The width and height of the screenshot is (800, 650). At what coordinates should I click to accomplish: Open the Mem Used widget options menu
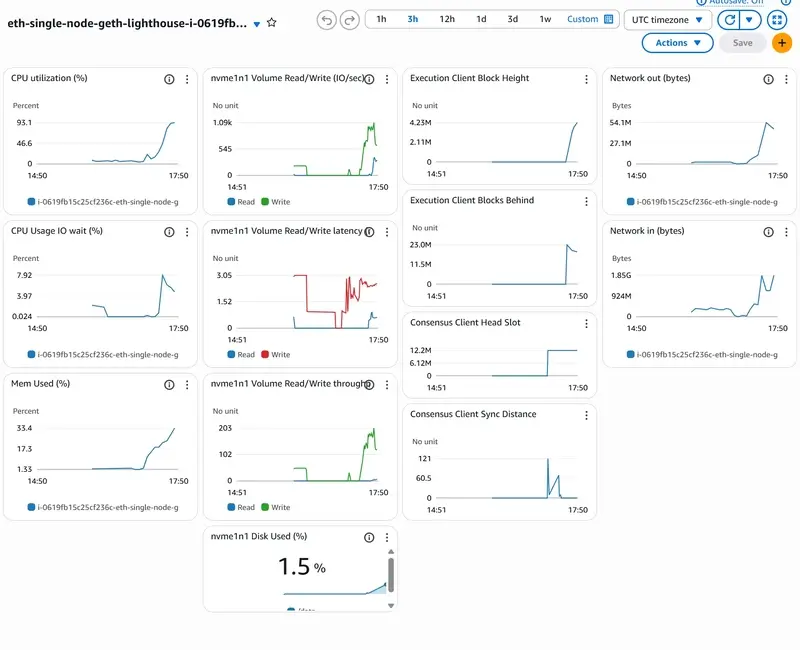(x=187, y=383)
